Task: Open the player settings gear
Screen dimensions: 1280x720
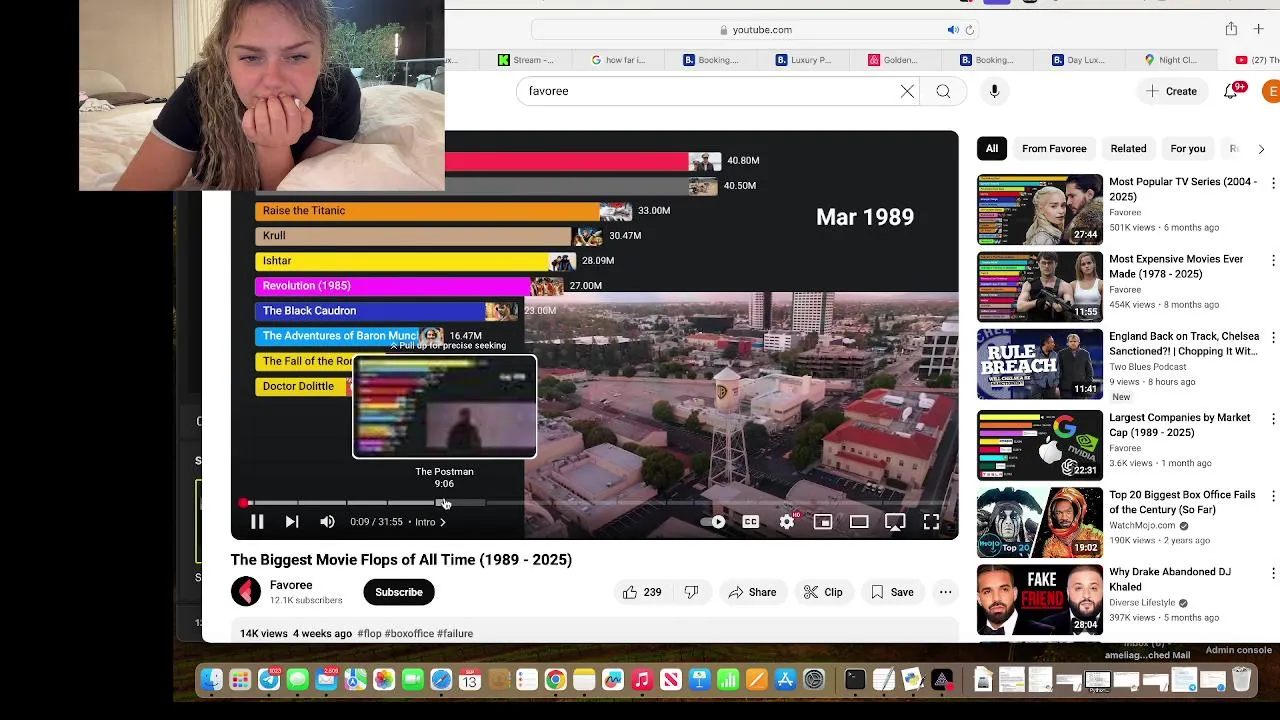Action: pos(787,522)
